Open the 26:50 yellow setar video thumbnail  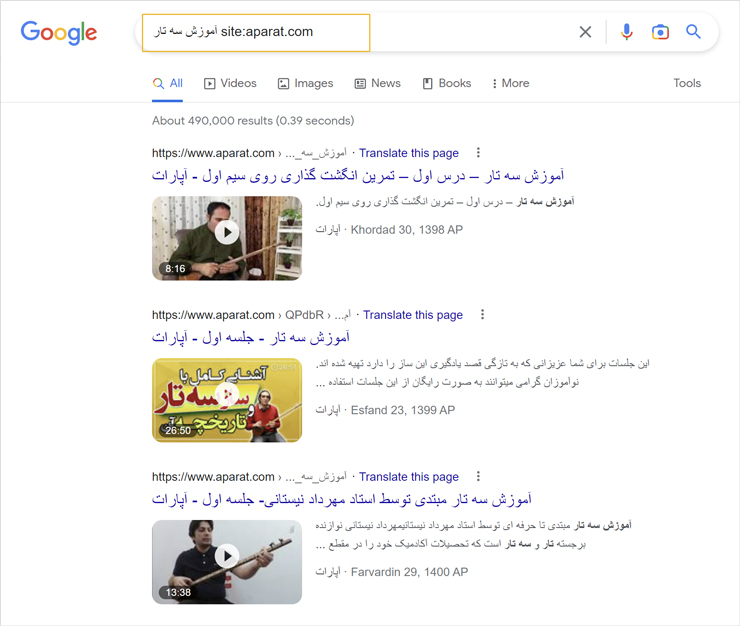click(x=227, y=400)
